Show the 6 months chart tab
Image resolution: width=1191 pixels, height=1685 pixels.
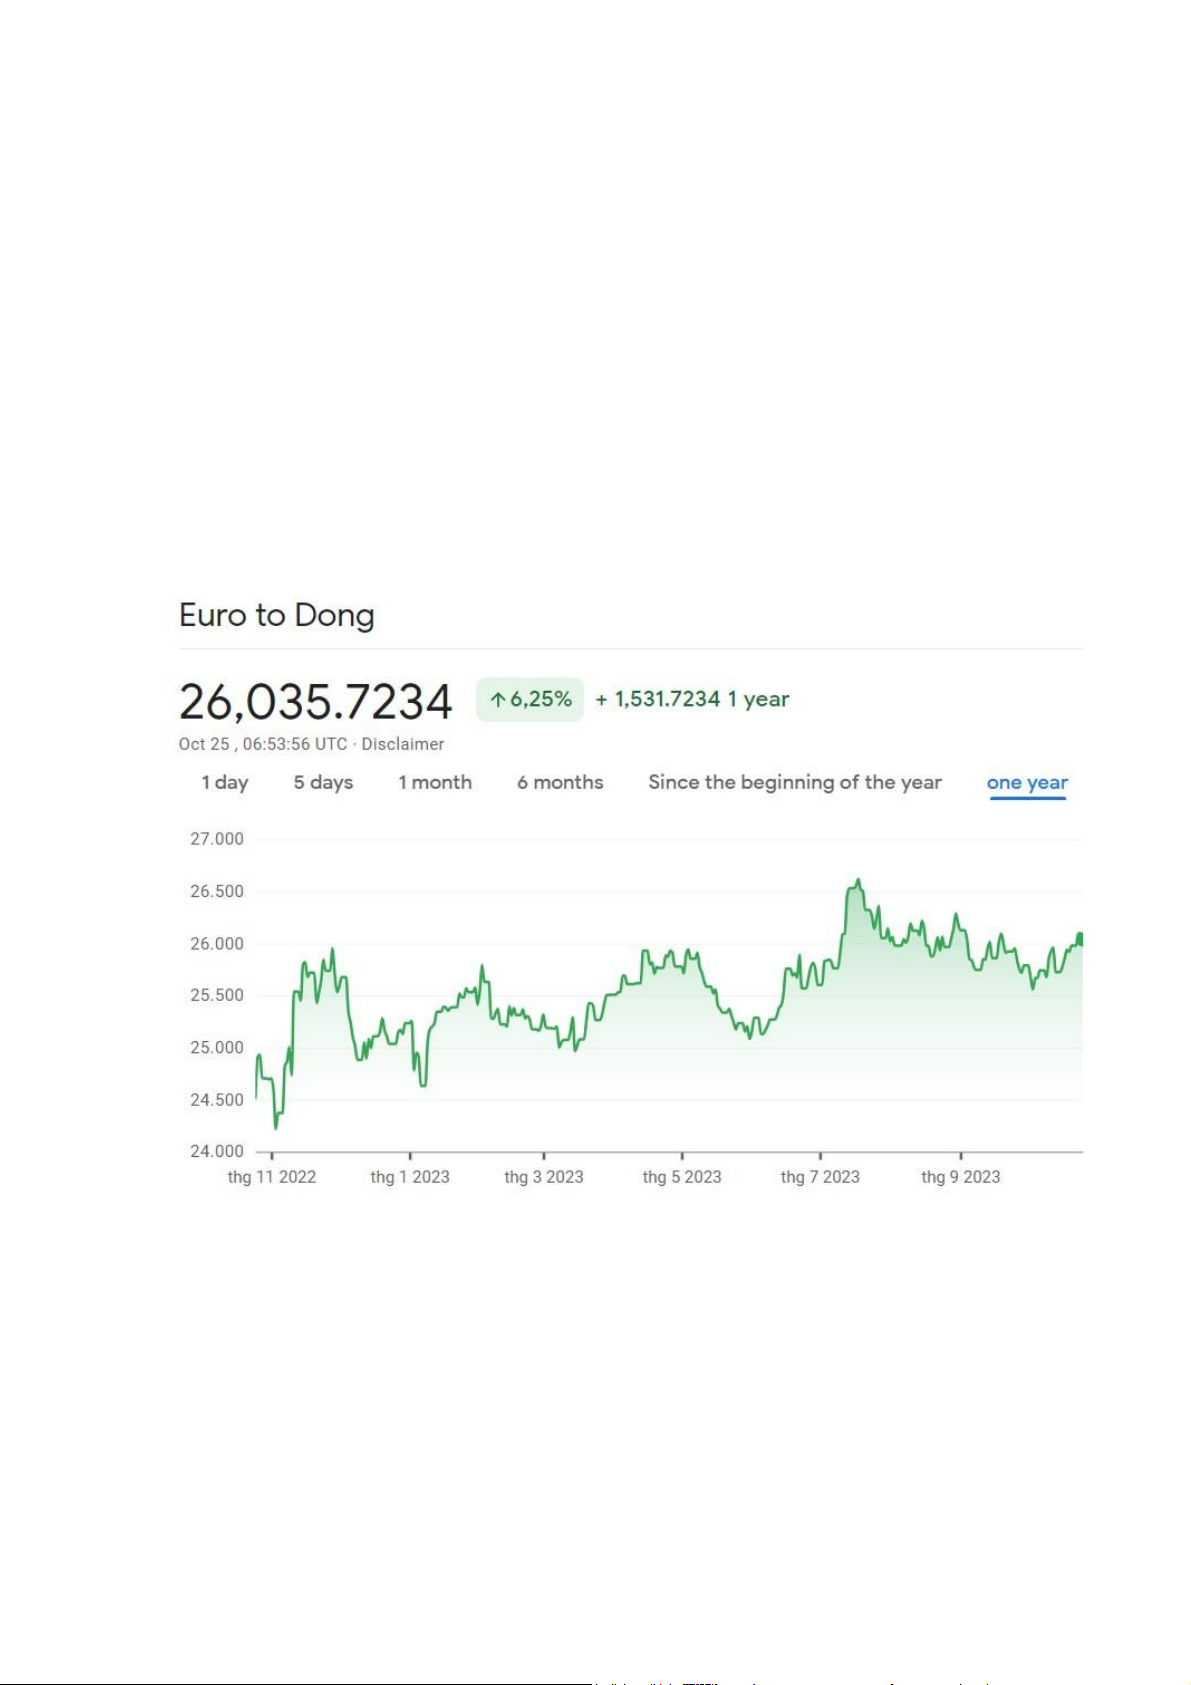pyautogui.click(x=560, y=782)
